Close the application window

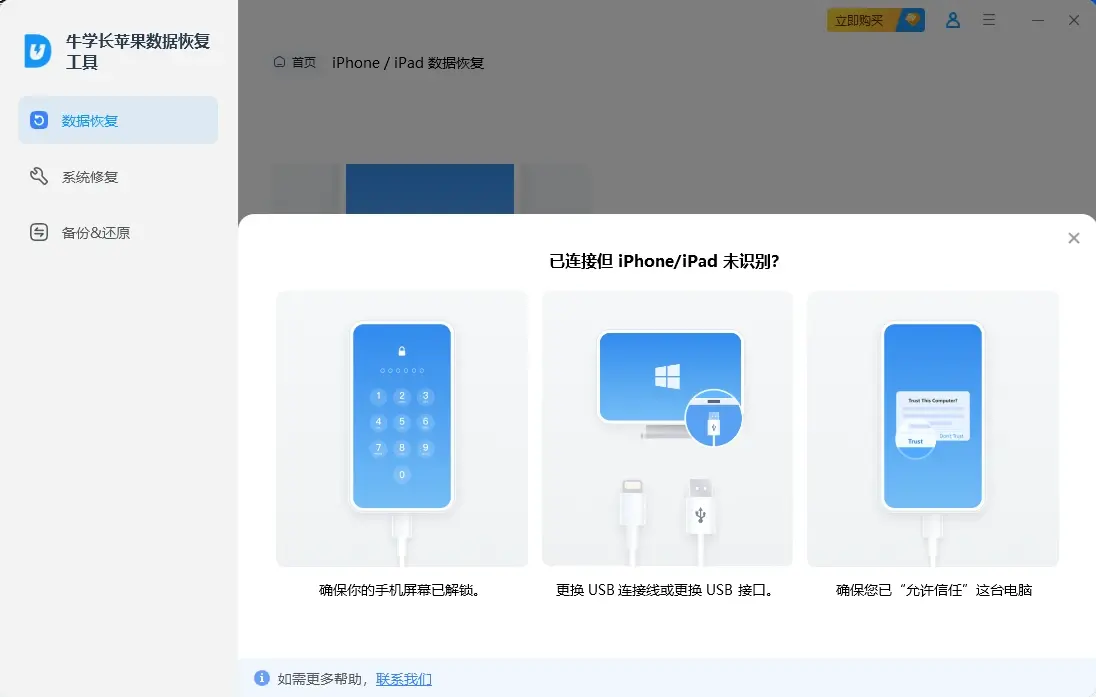pos(1074,20)
